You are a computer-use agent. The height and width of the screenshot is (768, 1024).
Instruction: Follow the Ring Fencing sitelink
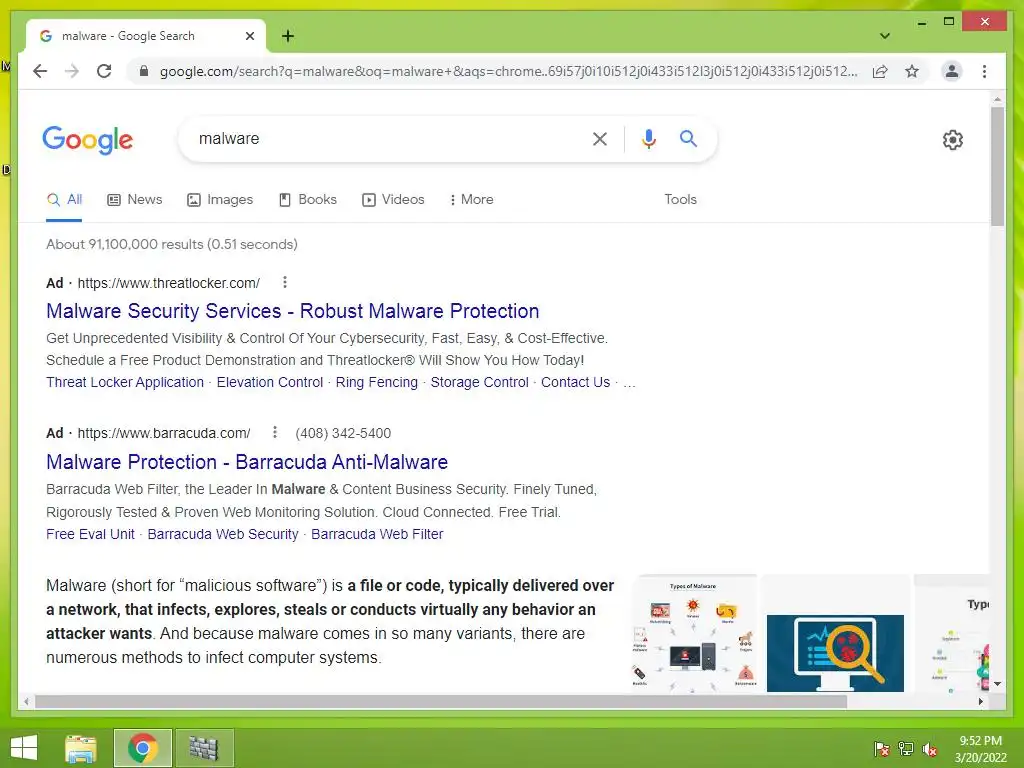point(377,382)
